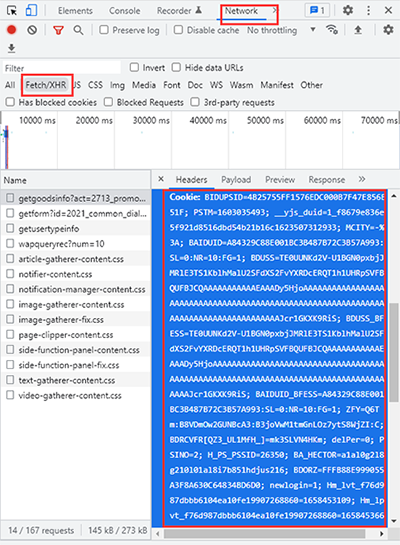Show more request detail tabs after Response

click(x=362, y=179)
